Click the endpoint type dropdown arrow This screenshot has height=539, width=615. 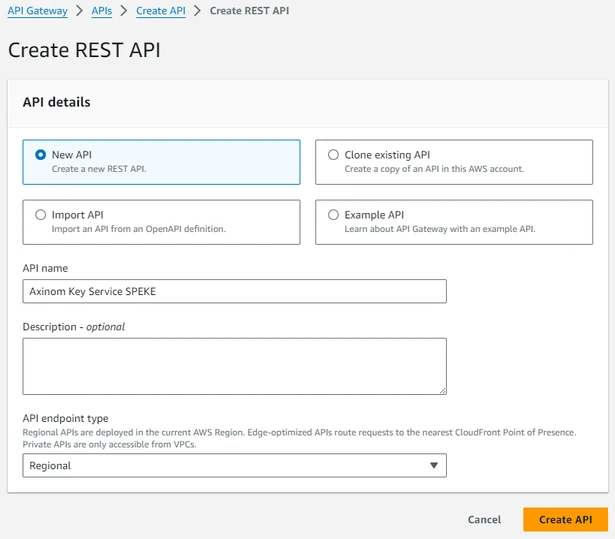coord(433,465)
